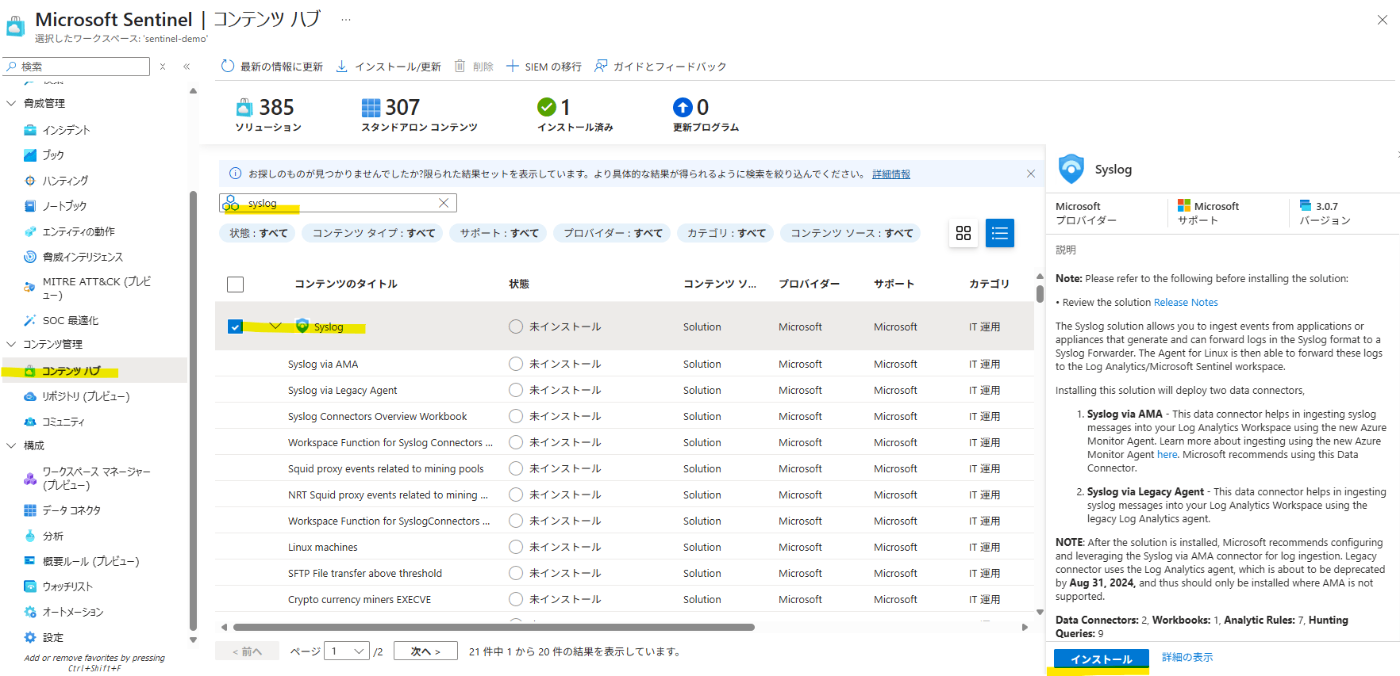The height and width of the screenshot is (676, 1400).
Task: Clear the syslog search text
Action: point(444,203)
